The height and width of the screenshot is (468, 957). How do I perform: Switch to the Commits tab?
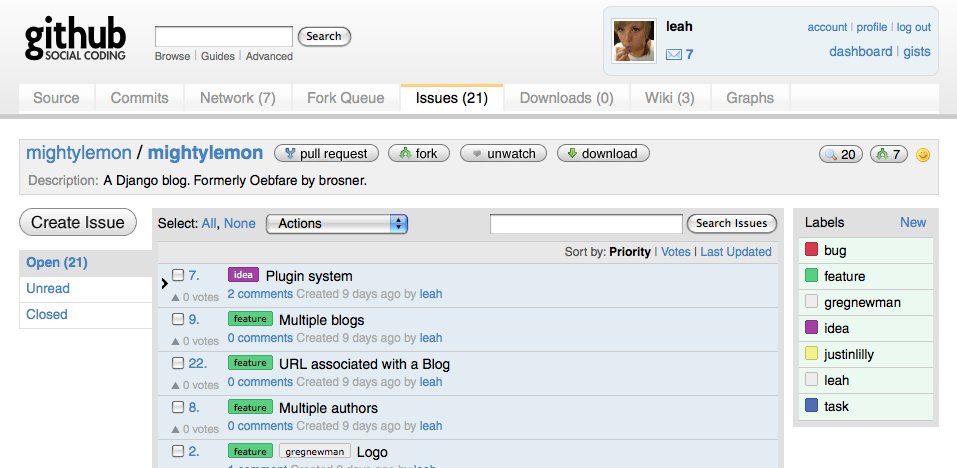click(x=140, y=98)
